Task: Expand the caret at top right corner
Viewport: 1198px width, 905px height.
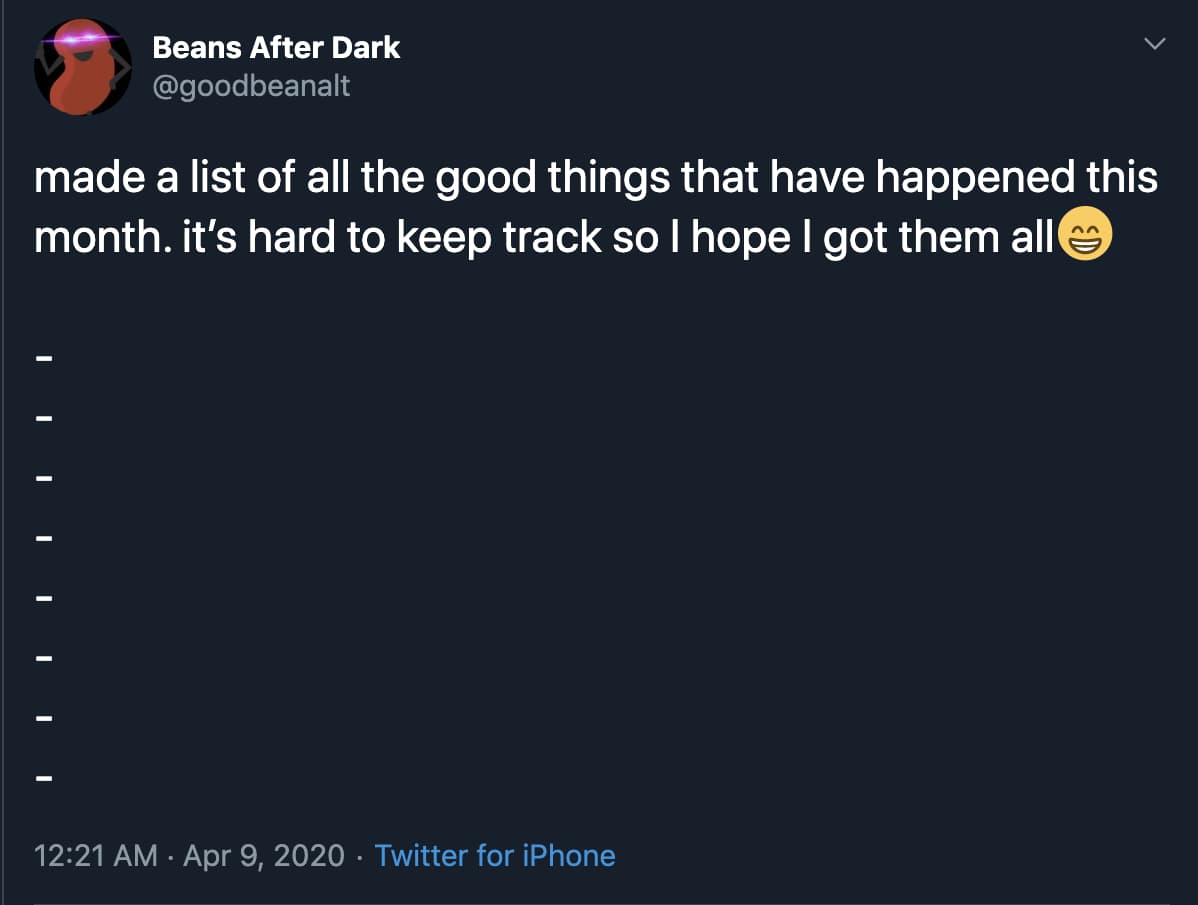Action: 1155,44
